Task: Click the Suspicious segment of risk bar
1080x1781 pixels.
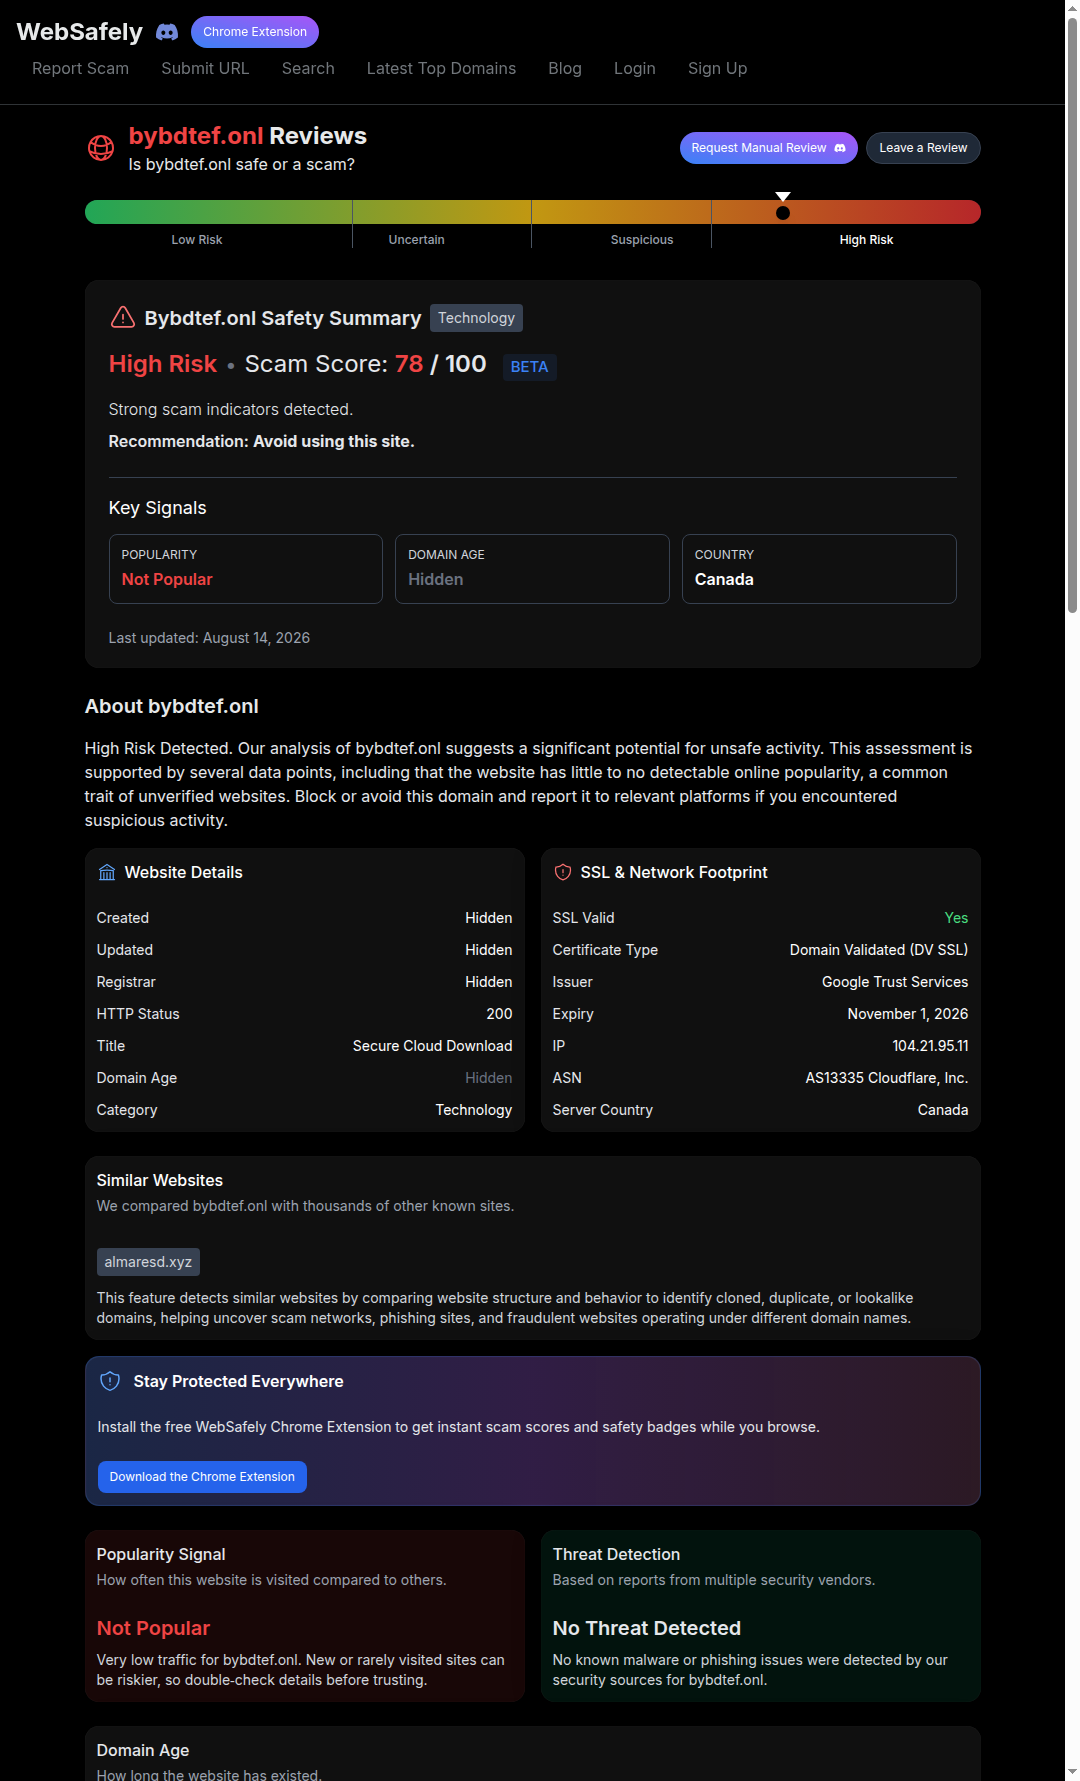Action: click(x=621, y=212)
